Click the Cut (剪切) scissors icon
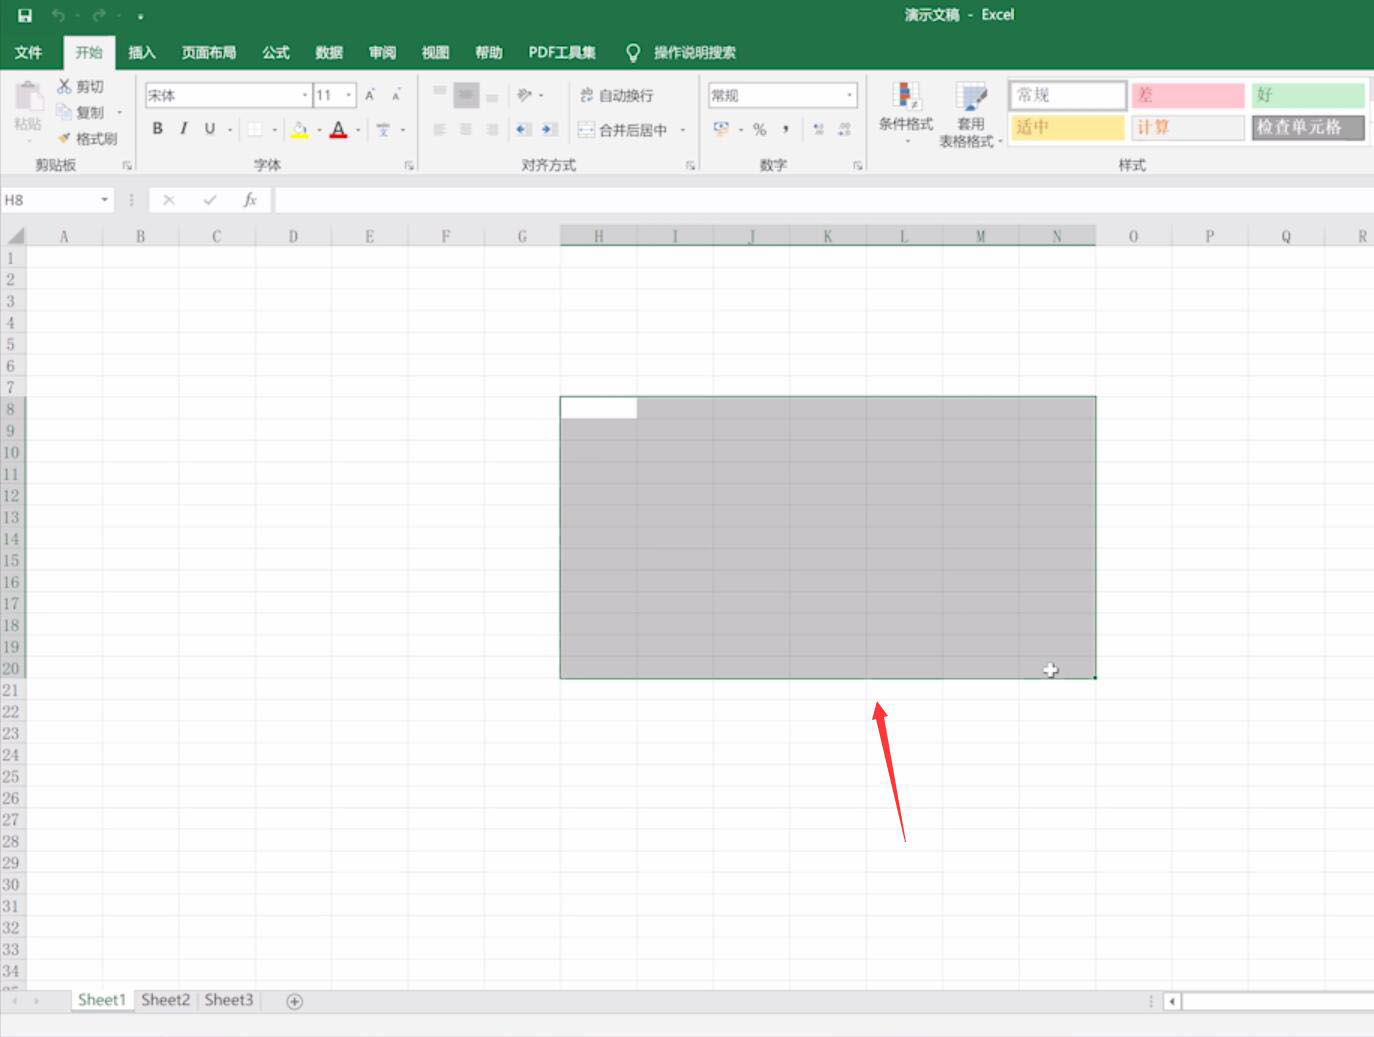 [x=64, y=87]
